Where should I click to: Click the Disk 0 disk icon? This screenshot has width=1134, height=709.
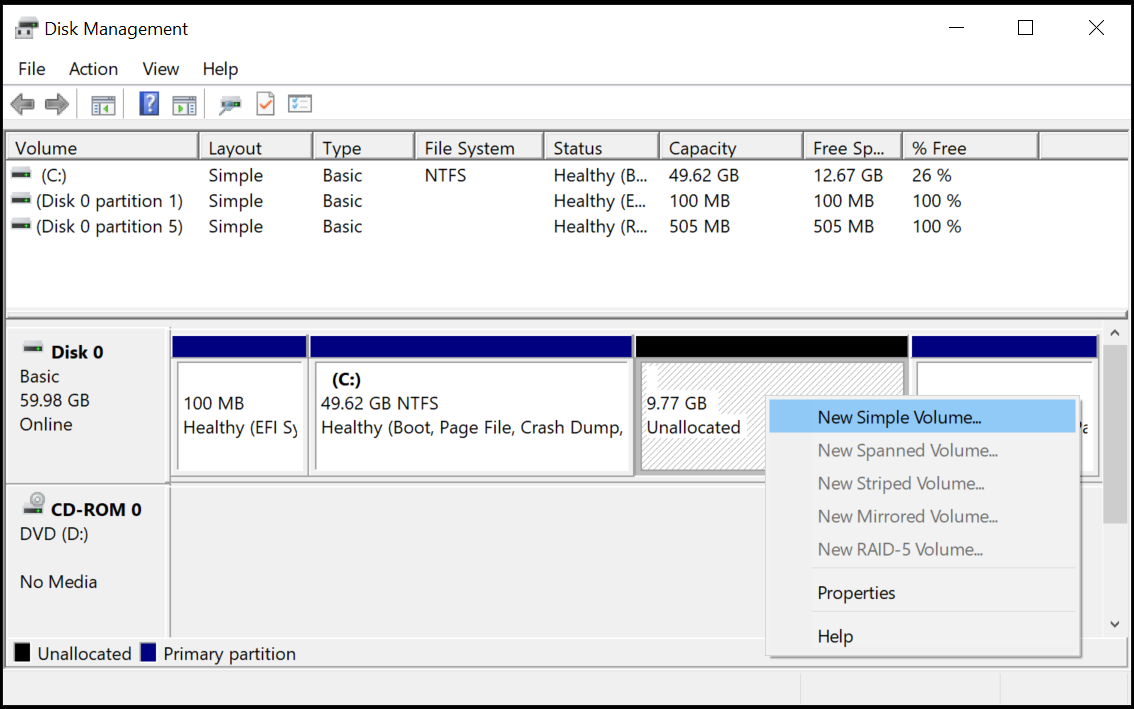33,349
